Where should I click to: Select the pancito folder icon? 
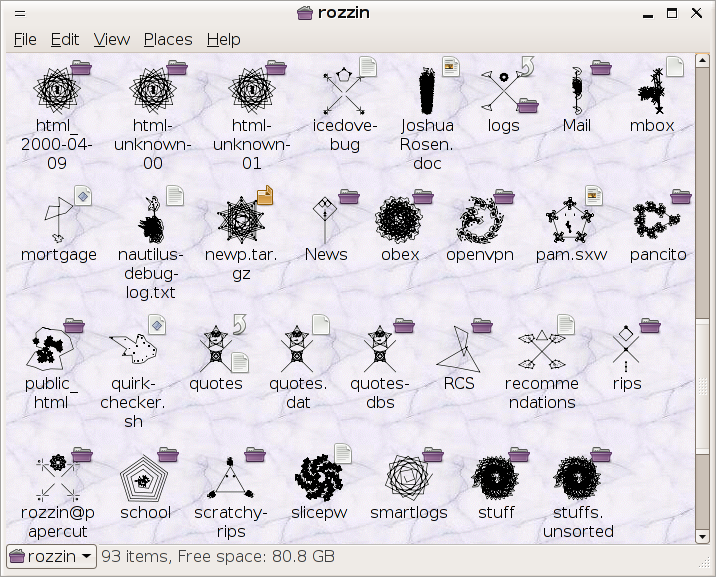[x=656, y=220]
